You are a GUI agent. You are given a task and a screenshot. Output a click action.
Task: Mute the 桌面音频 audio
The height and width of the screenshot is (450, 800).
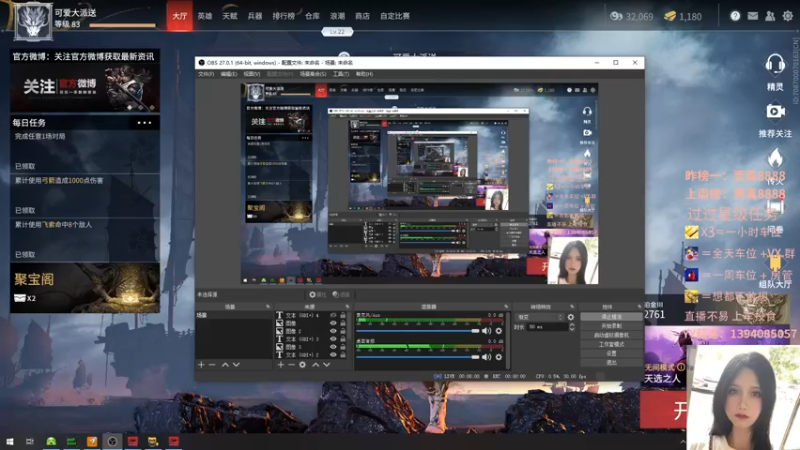[486, 357]
